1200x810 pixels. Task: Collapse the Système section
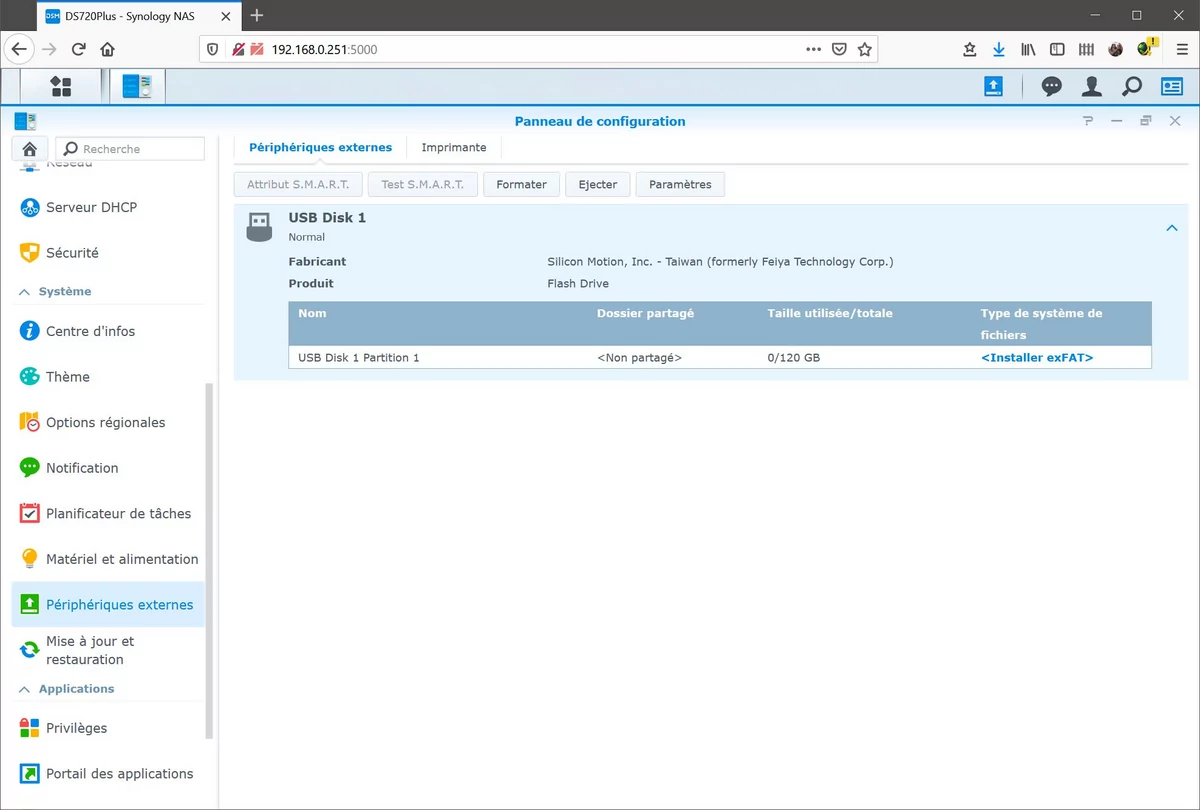point(24,292)
